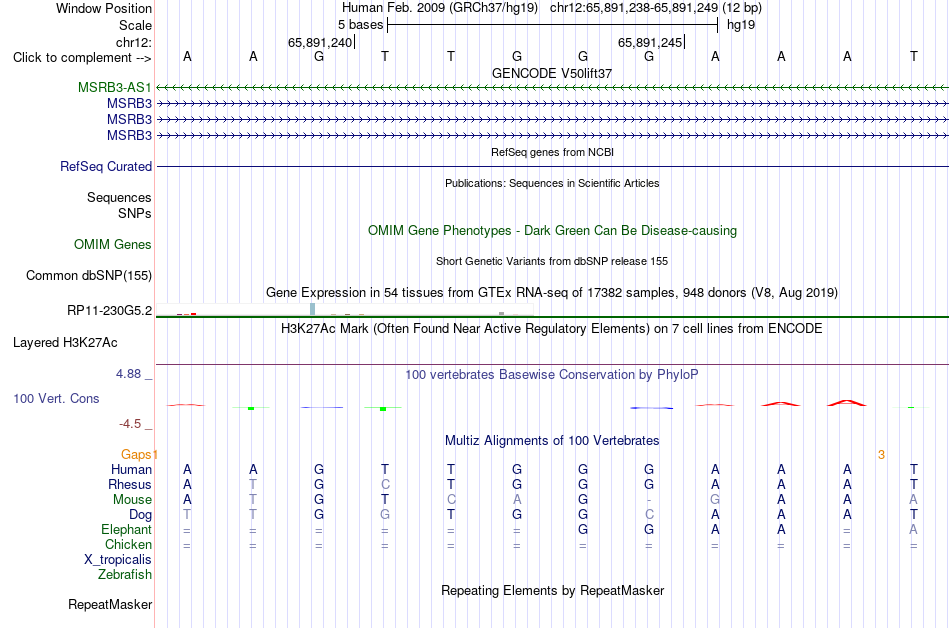
Task: Click the 100 Vert. Cons track label
Action: point(56,398)
